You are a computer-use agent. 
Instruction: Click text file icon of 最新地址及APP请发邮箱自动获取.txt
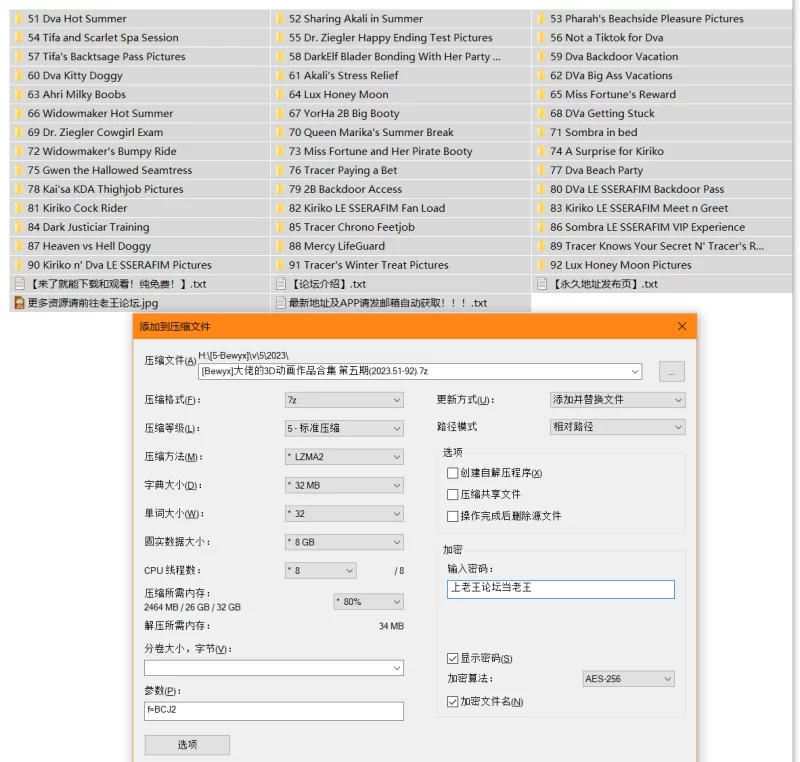(281, 303)
